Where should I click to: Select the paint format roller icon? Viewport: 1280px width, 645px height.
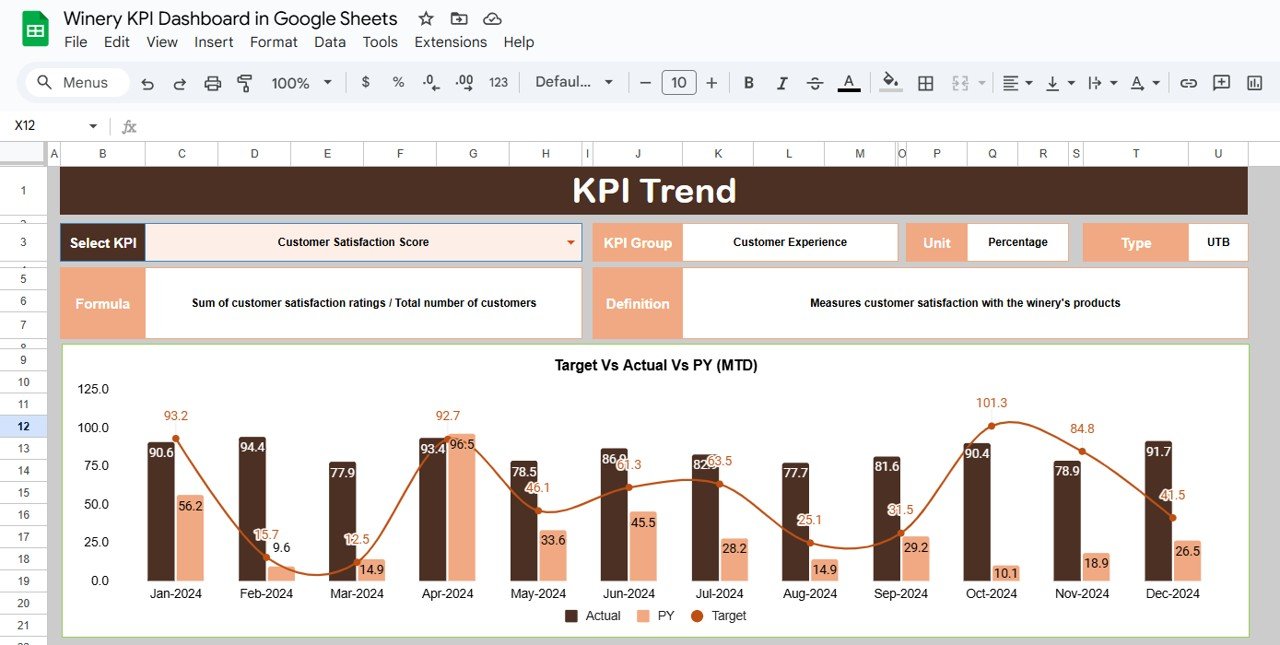click(x=244, y=83)
